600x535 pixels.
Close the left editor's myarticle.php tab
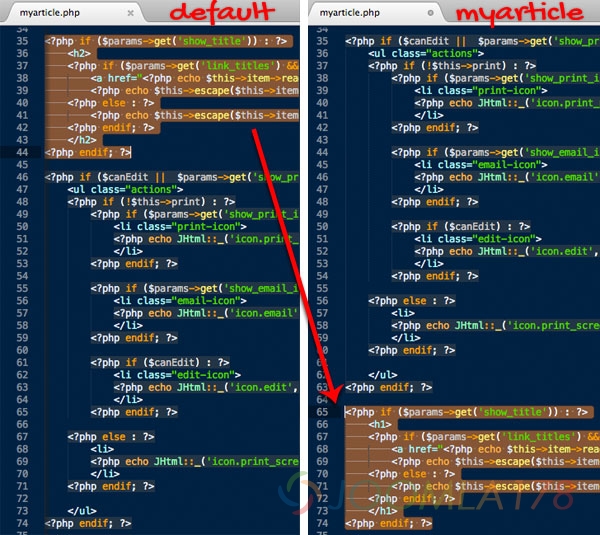[130, 13]
